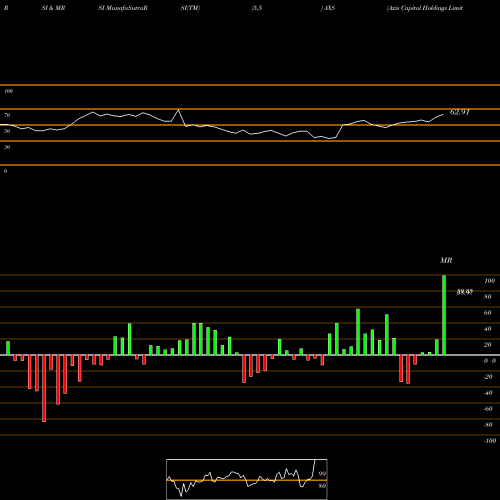Click the RSI peak in the line chart
This screenshot has height=500, width=500.
(179, 110)
